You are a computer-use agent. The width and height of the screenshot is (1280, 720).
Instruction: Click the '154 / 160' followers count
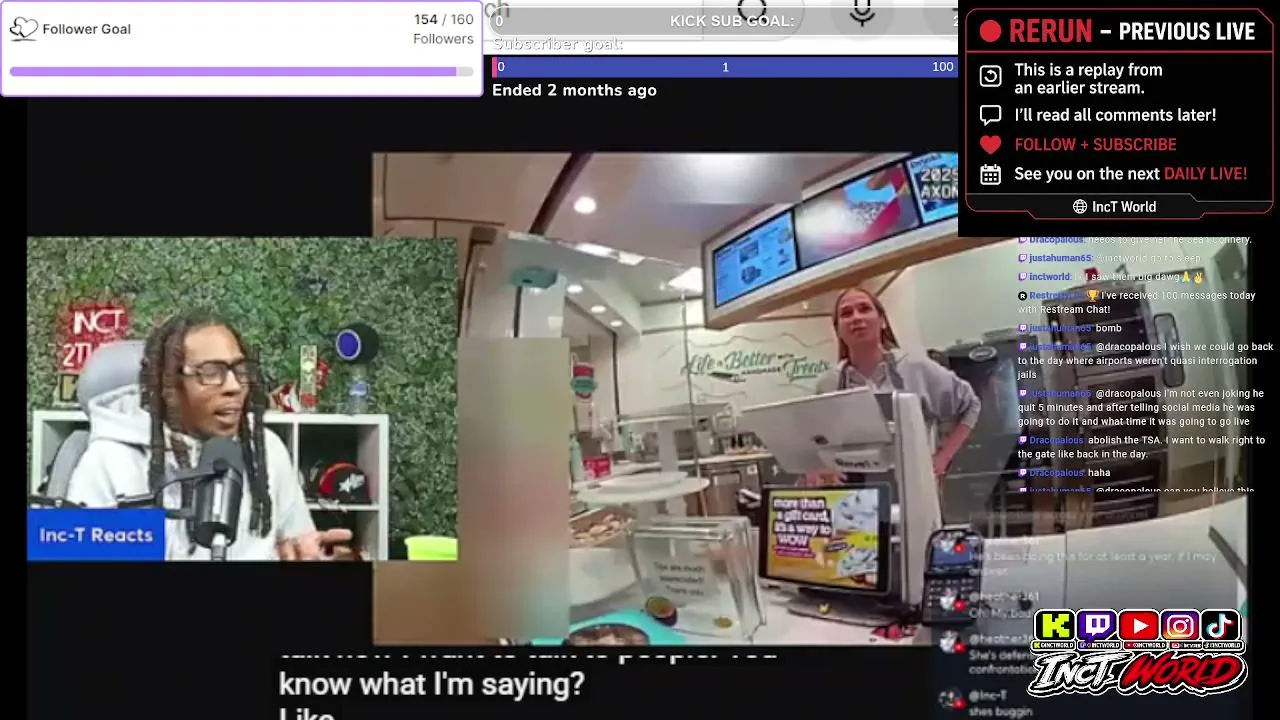tap(444, 20)
